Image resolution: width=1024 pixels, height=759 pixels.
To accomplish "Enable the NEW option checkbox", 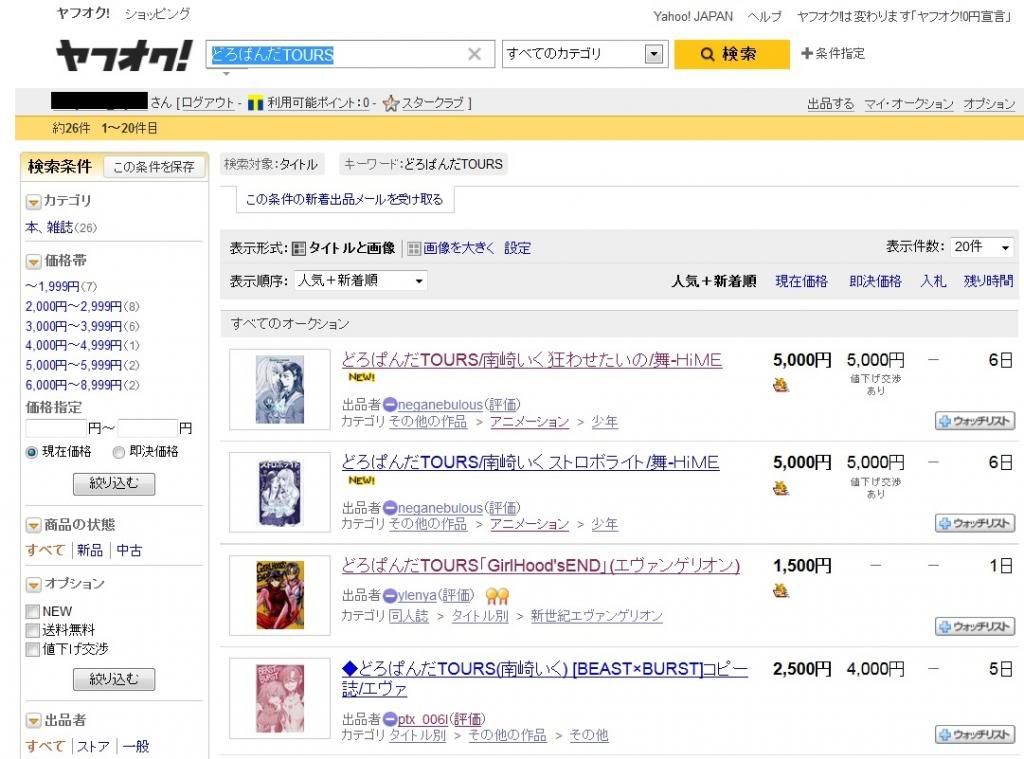I will point(33,611).
